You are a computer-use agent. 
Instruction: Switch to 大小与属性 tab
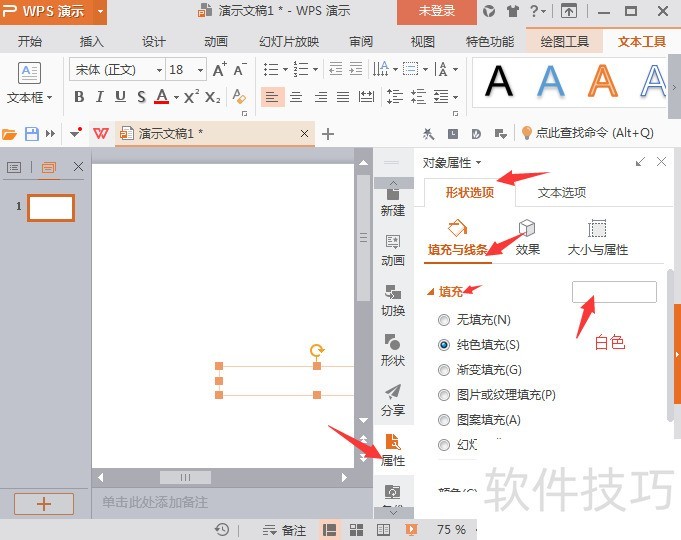598,237
